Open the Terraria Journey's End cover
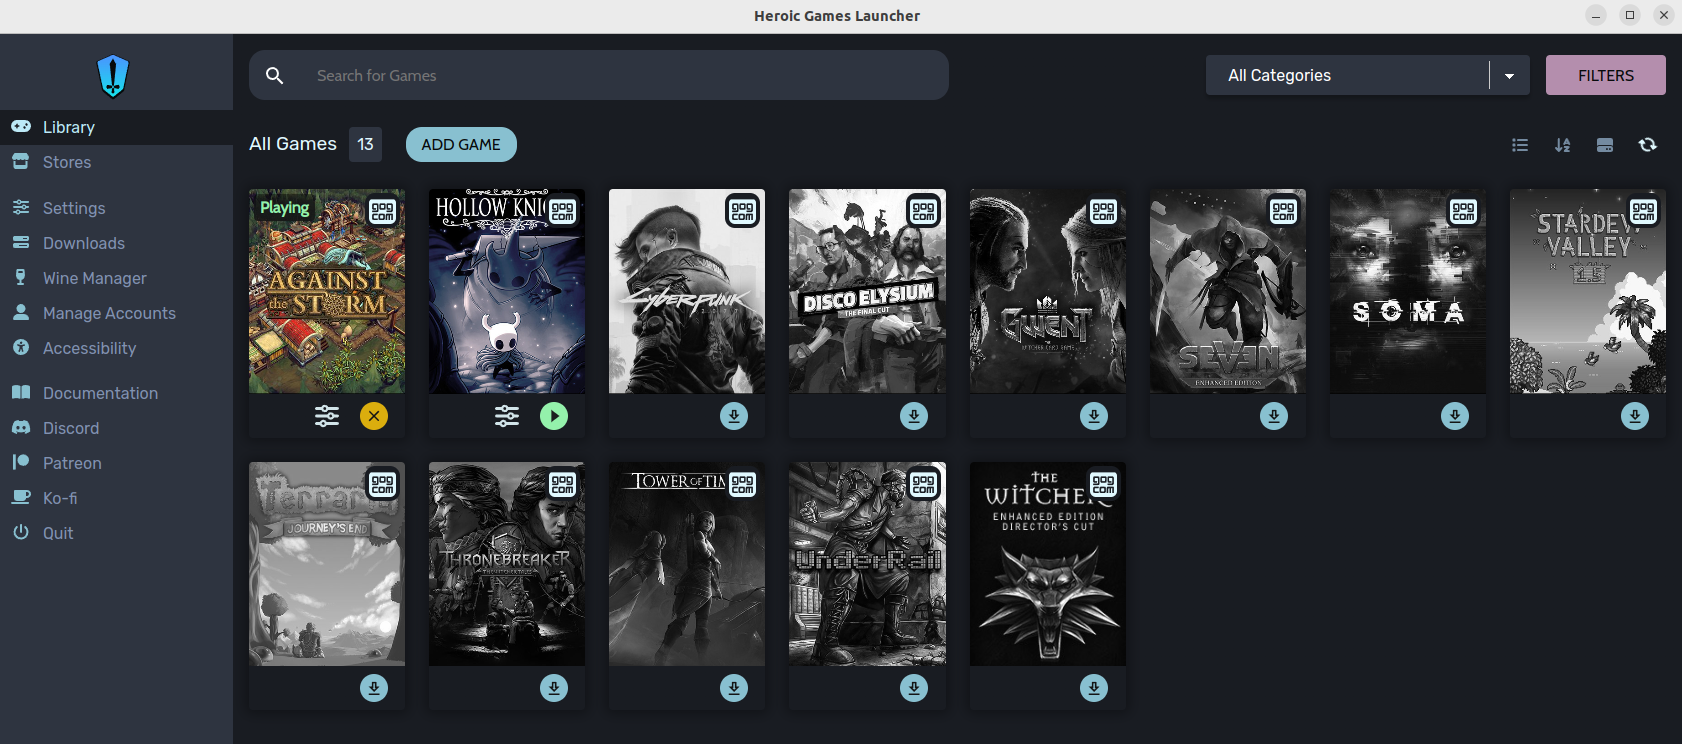 pyautogui.click(x=327, y=564)
